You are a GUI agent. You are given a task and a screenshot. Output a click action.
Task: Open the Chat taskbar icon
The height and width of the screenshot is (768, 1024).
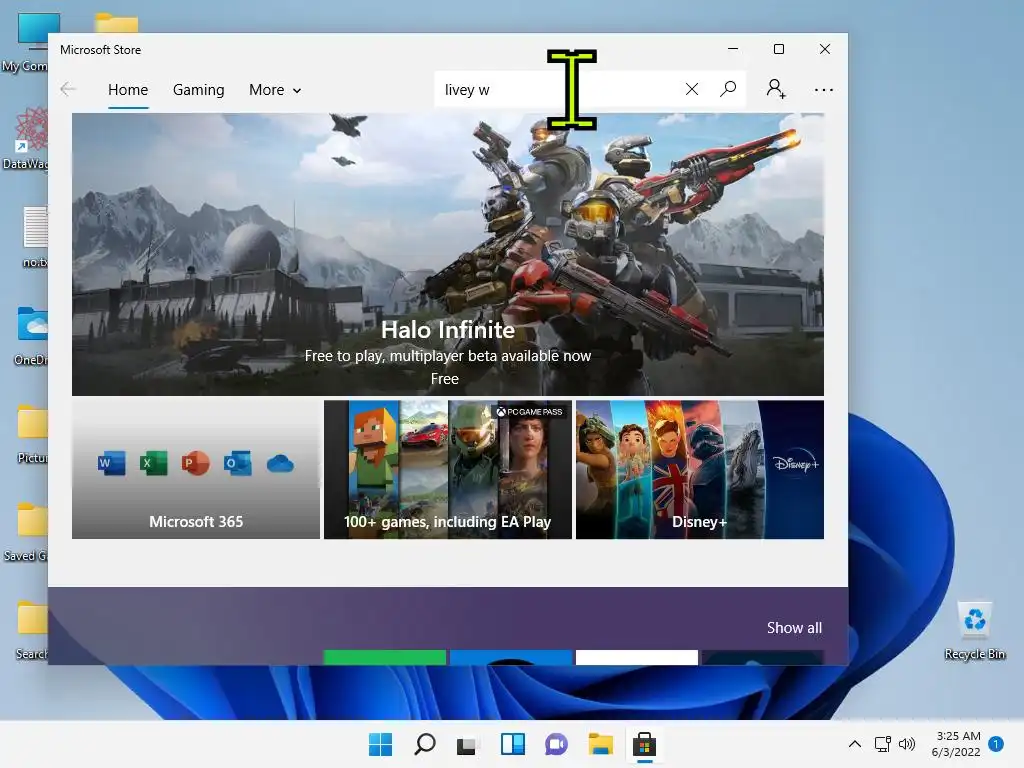[x=556, y=744]
